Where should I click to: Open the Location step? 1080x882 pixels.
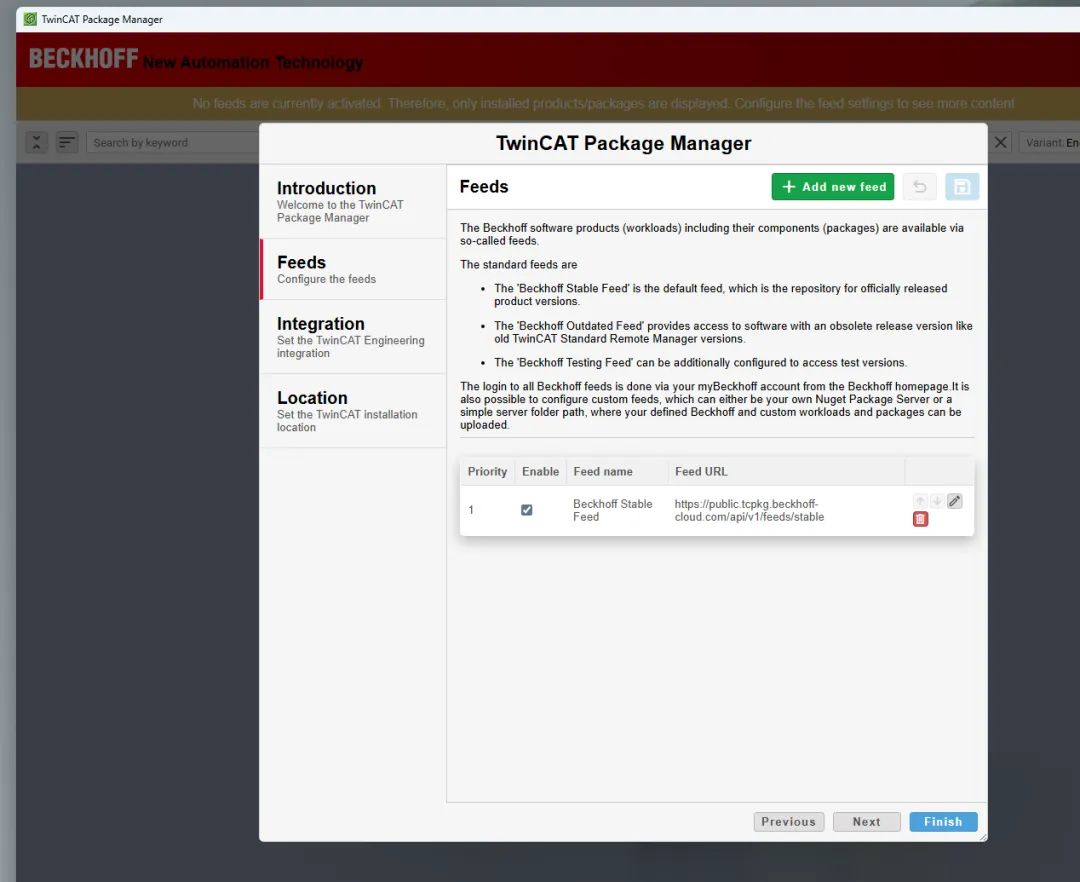[353, 411]
